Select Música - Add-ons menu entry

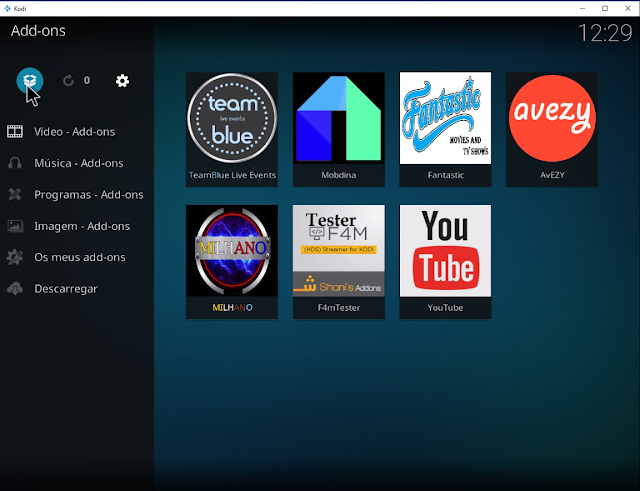tap(79, 163)
